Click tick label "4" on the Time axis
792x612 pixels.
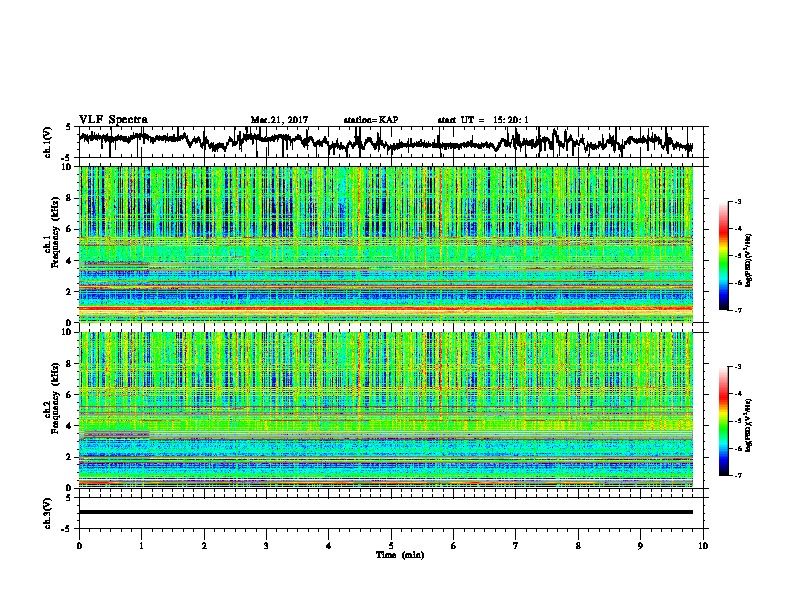[329, 546]
